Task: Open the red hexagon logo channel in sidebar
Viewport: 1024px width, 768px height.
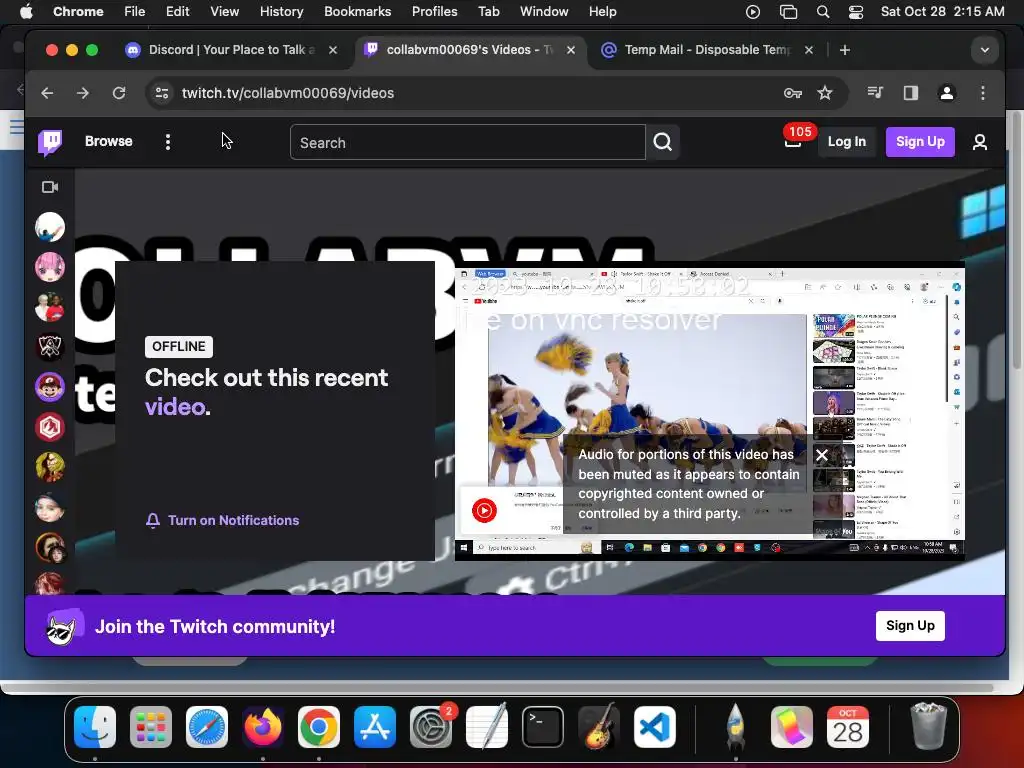Action: pos(50,427)
